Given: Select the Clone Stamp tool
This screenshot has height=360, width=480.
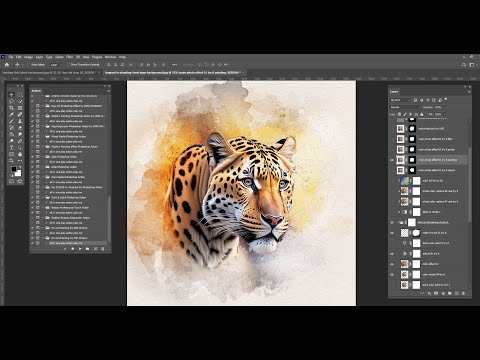Looking at the screenshot, I should 20,121.
